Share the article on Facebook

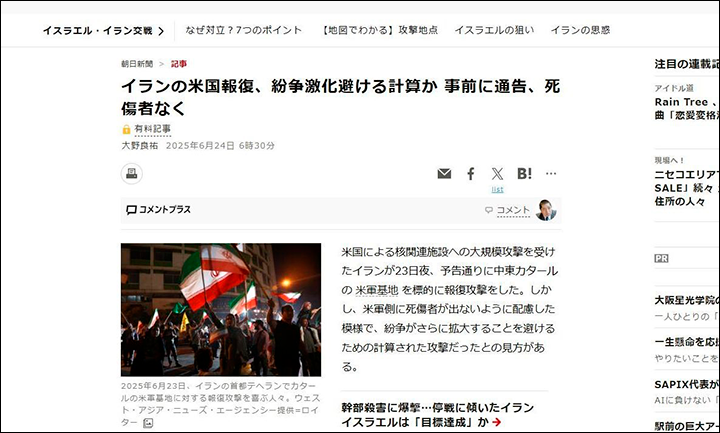(471, 174)
